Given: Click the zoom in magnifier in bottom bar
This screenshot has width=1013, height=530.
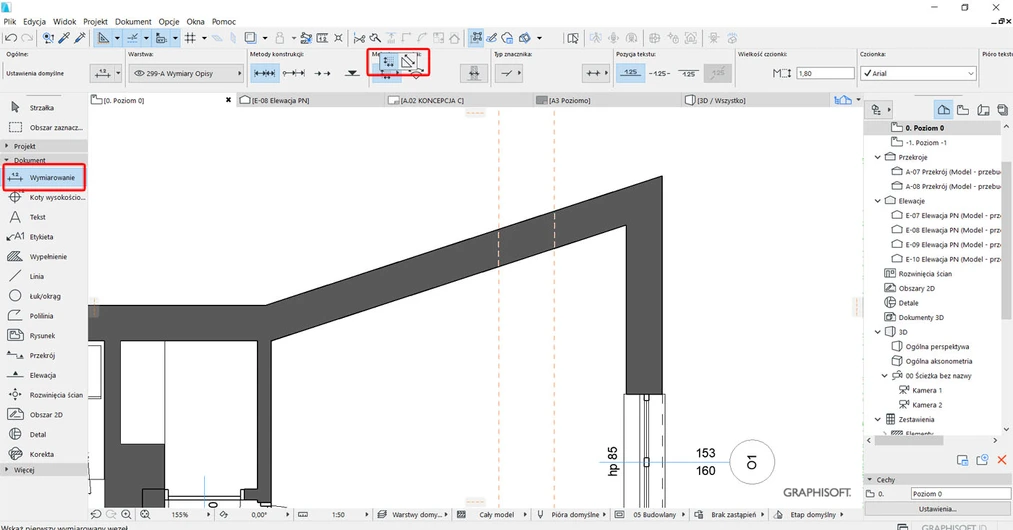Looking at the screenshot, I should pos(126,514).
